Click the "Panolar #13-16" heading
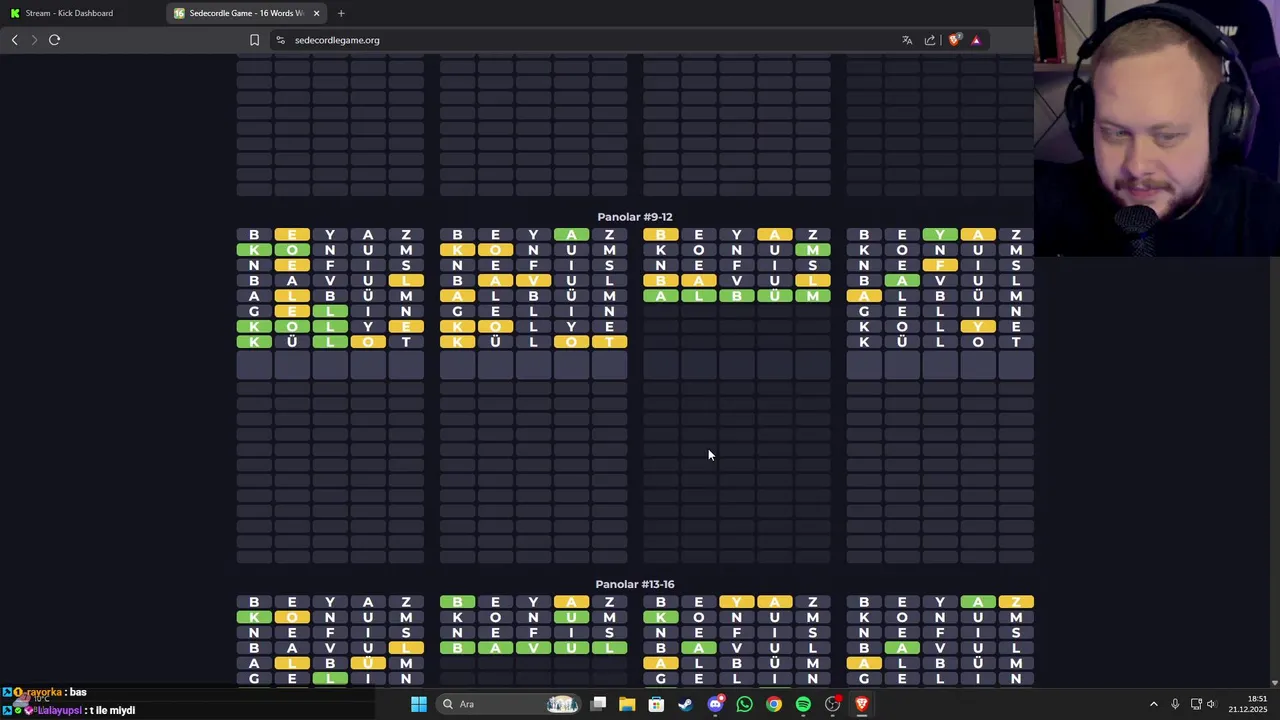Viewport: 1280px width, 720px height. (635, 584)
